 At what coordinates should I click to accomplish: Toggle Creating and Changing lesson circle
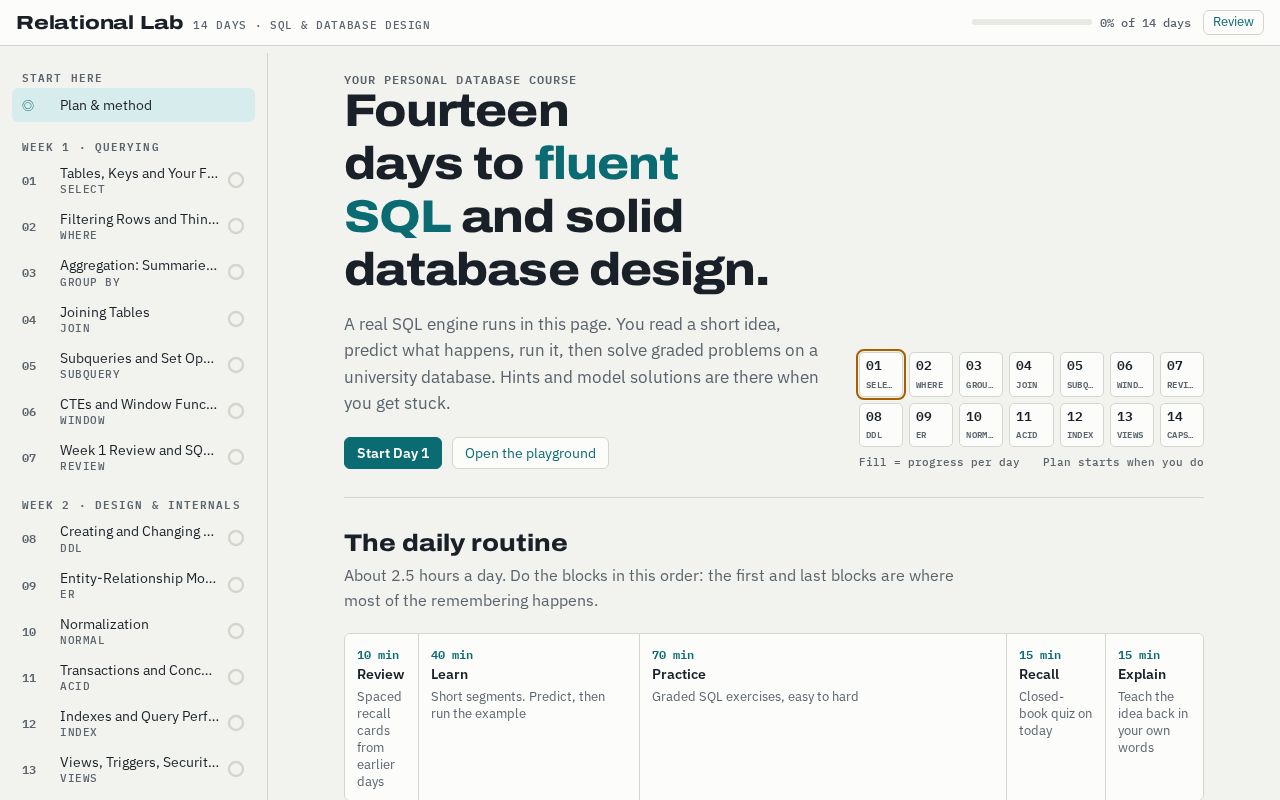236,538
